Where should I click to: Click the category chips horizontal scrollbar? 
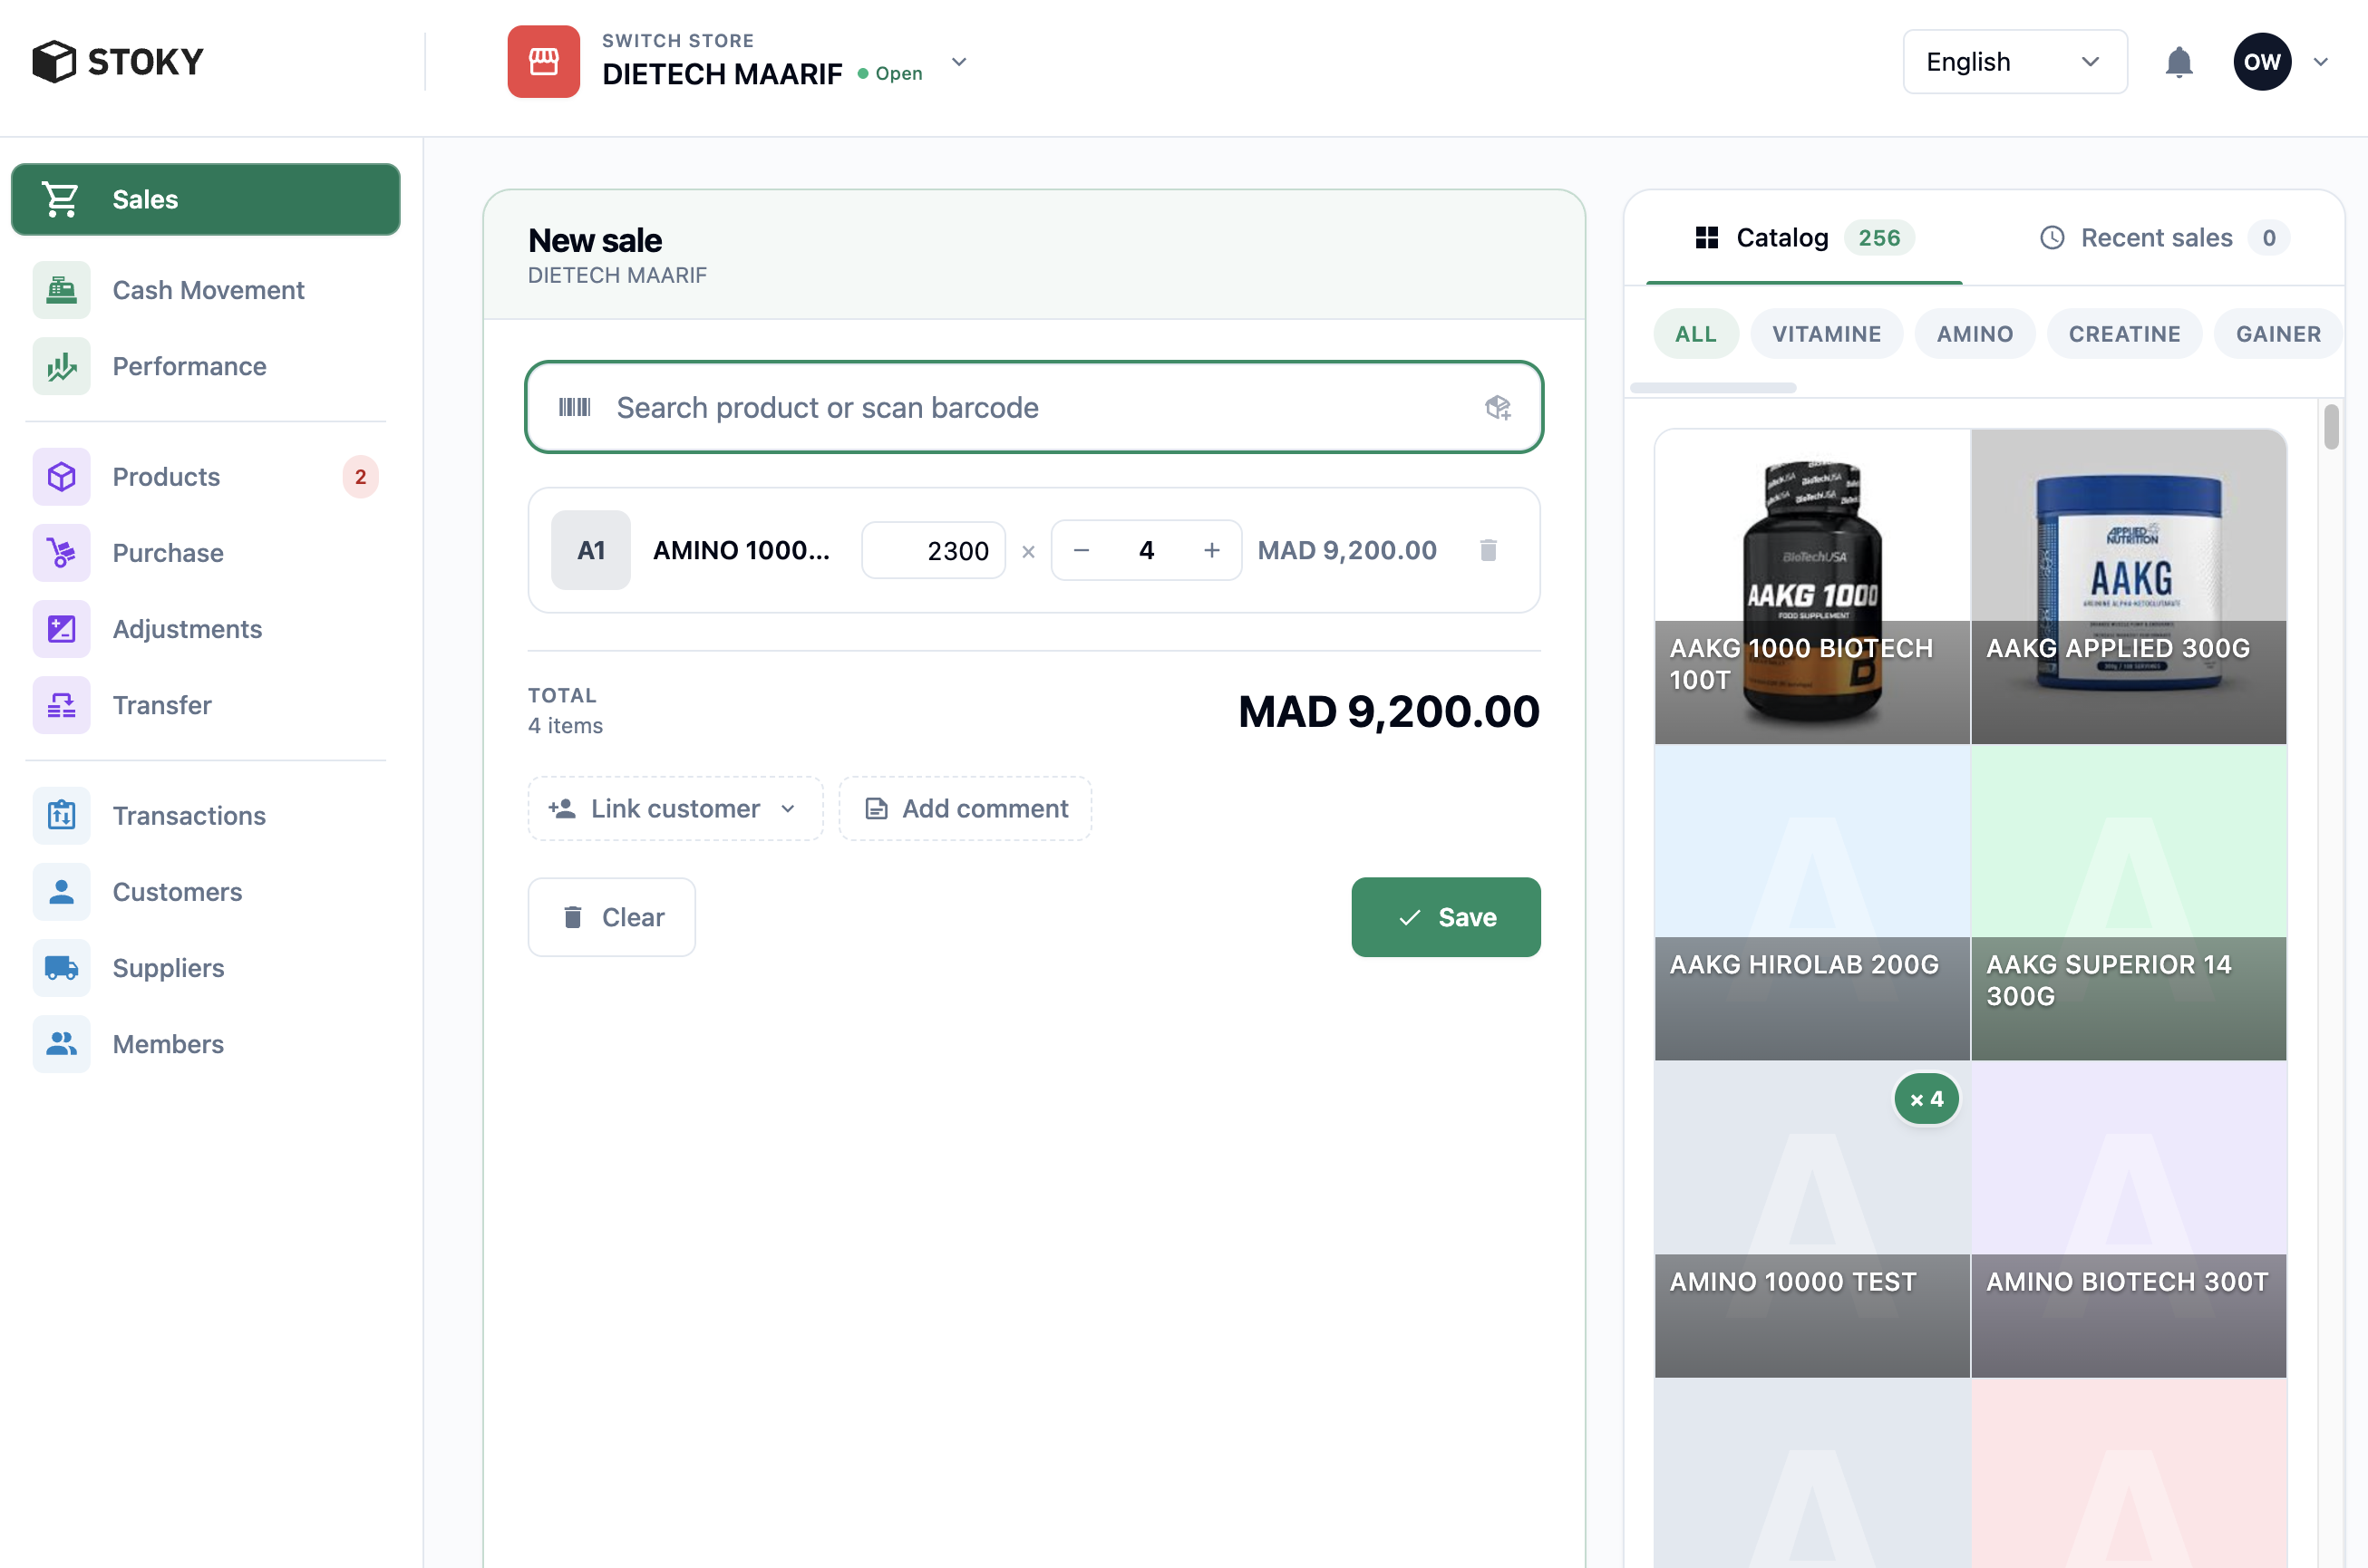pyautogui.click(x=1713, y=388)
